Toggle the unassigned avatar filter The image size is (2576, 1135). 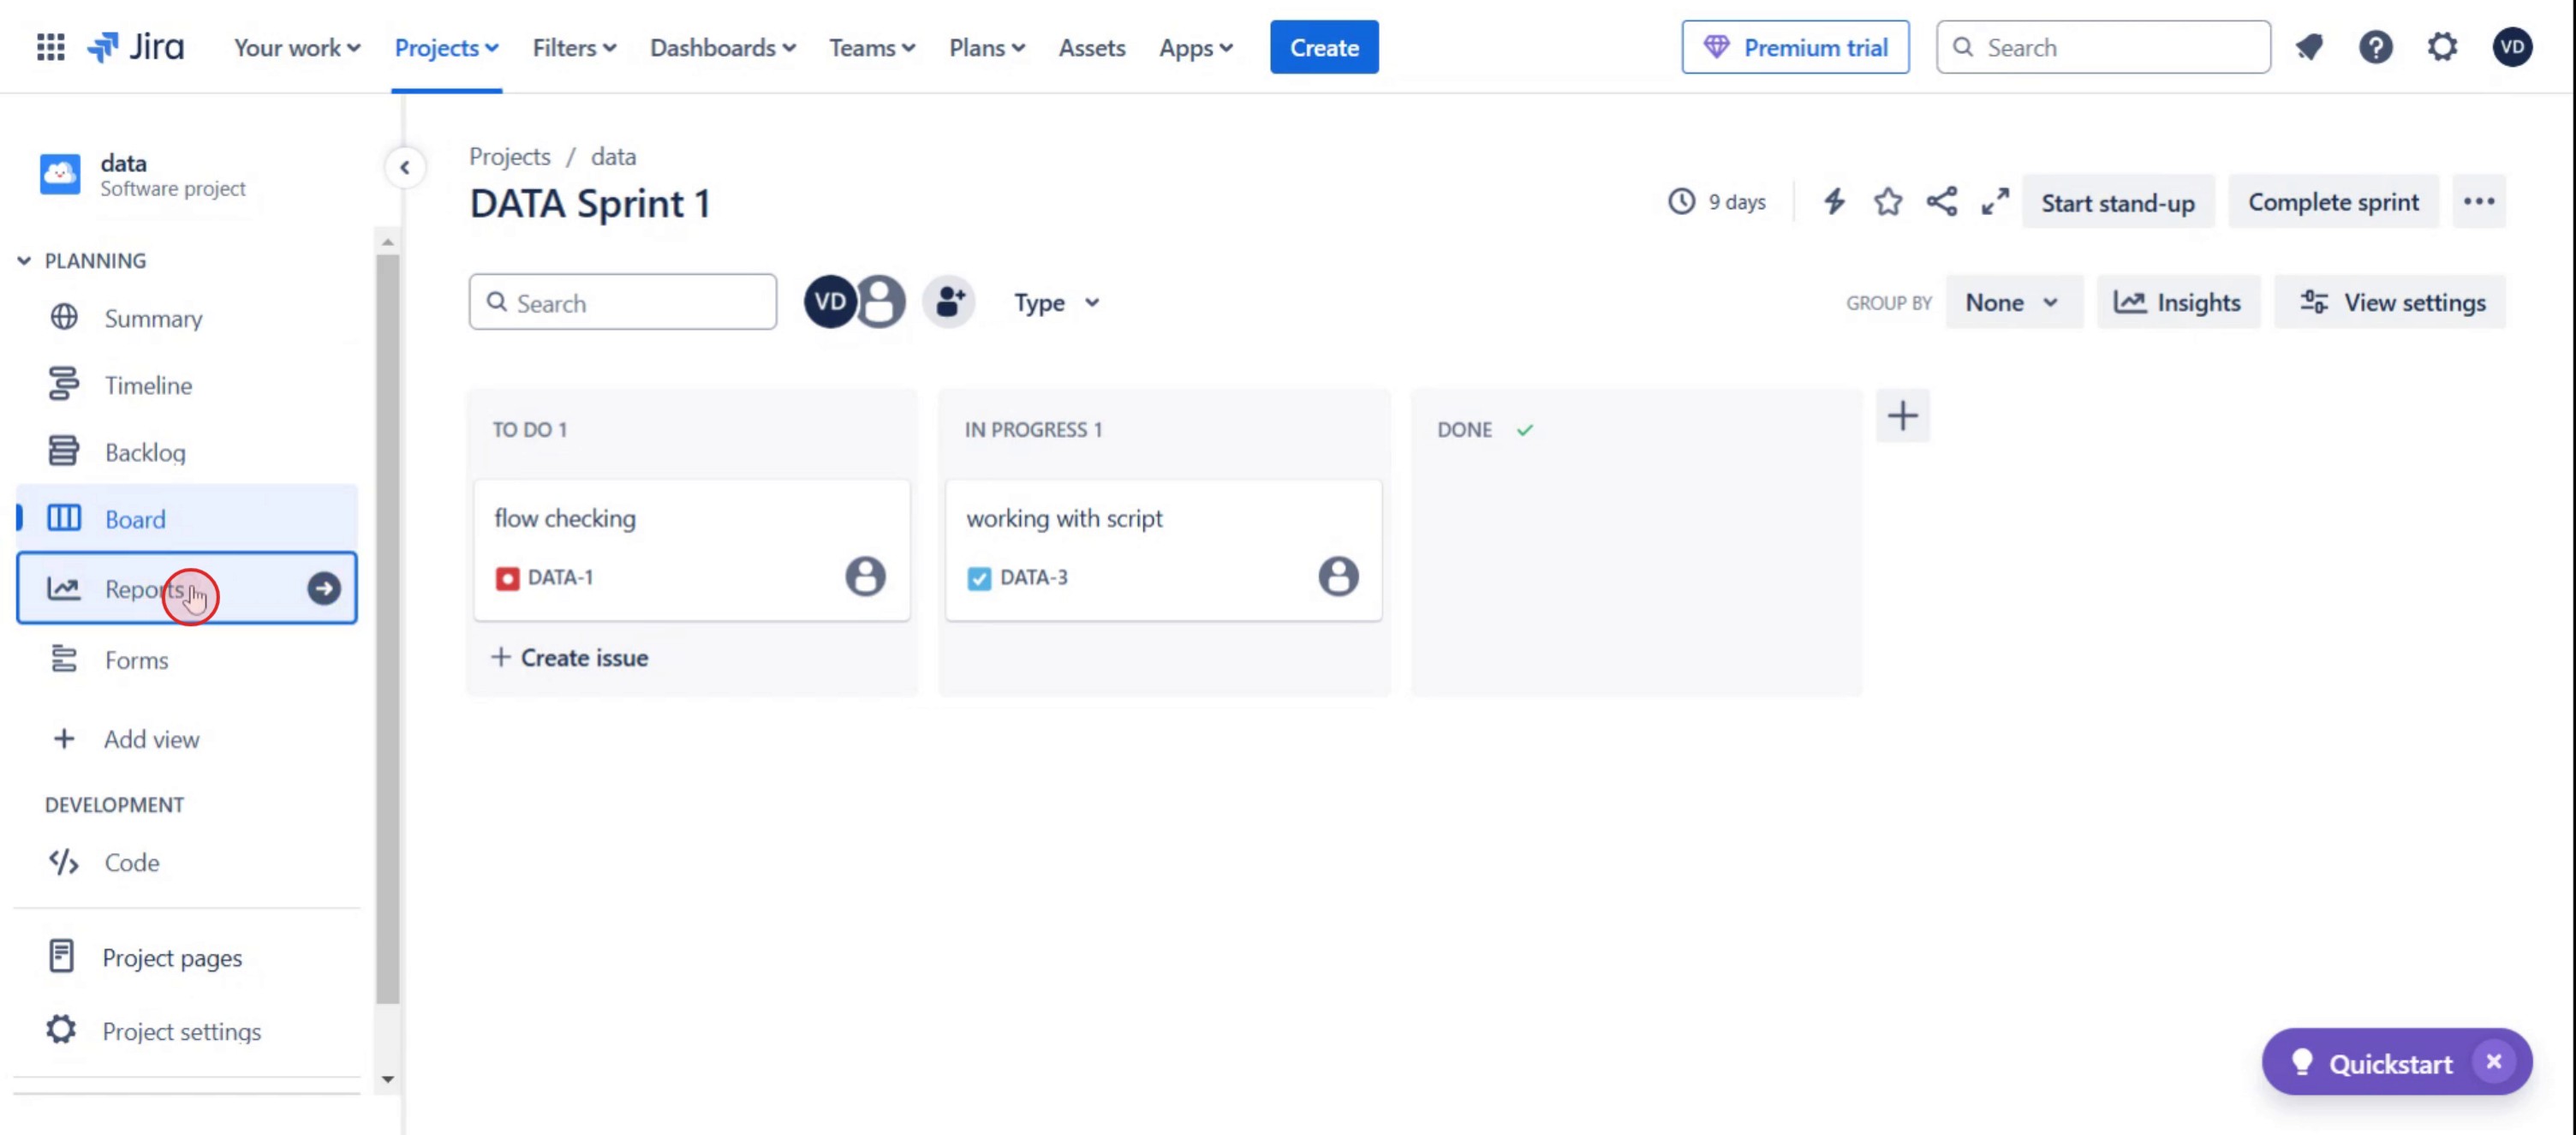click(881, 302)
